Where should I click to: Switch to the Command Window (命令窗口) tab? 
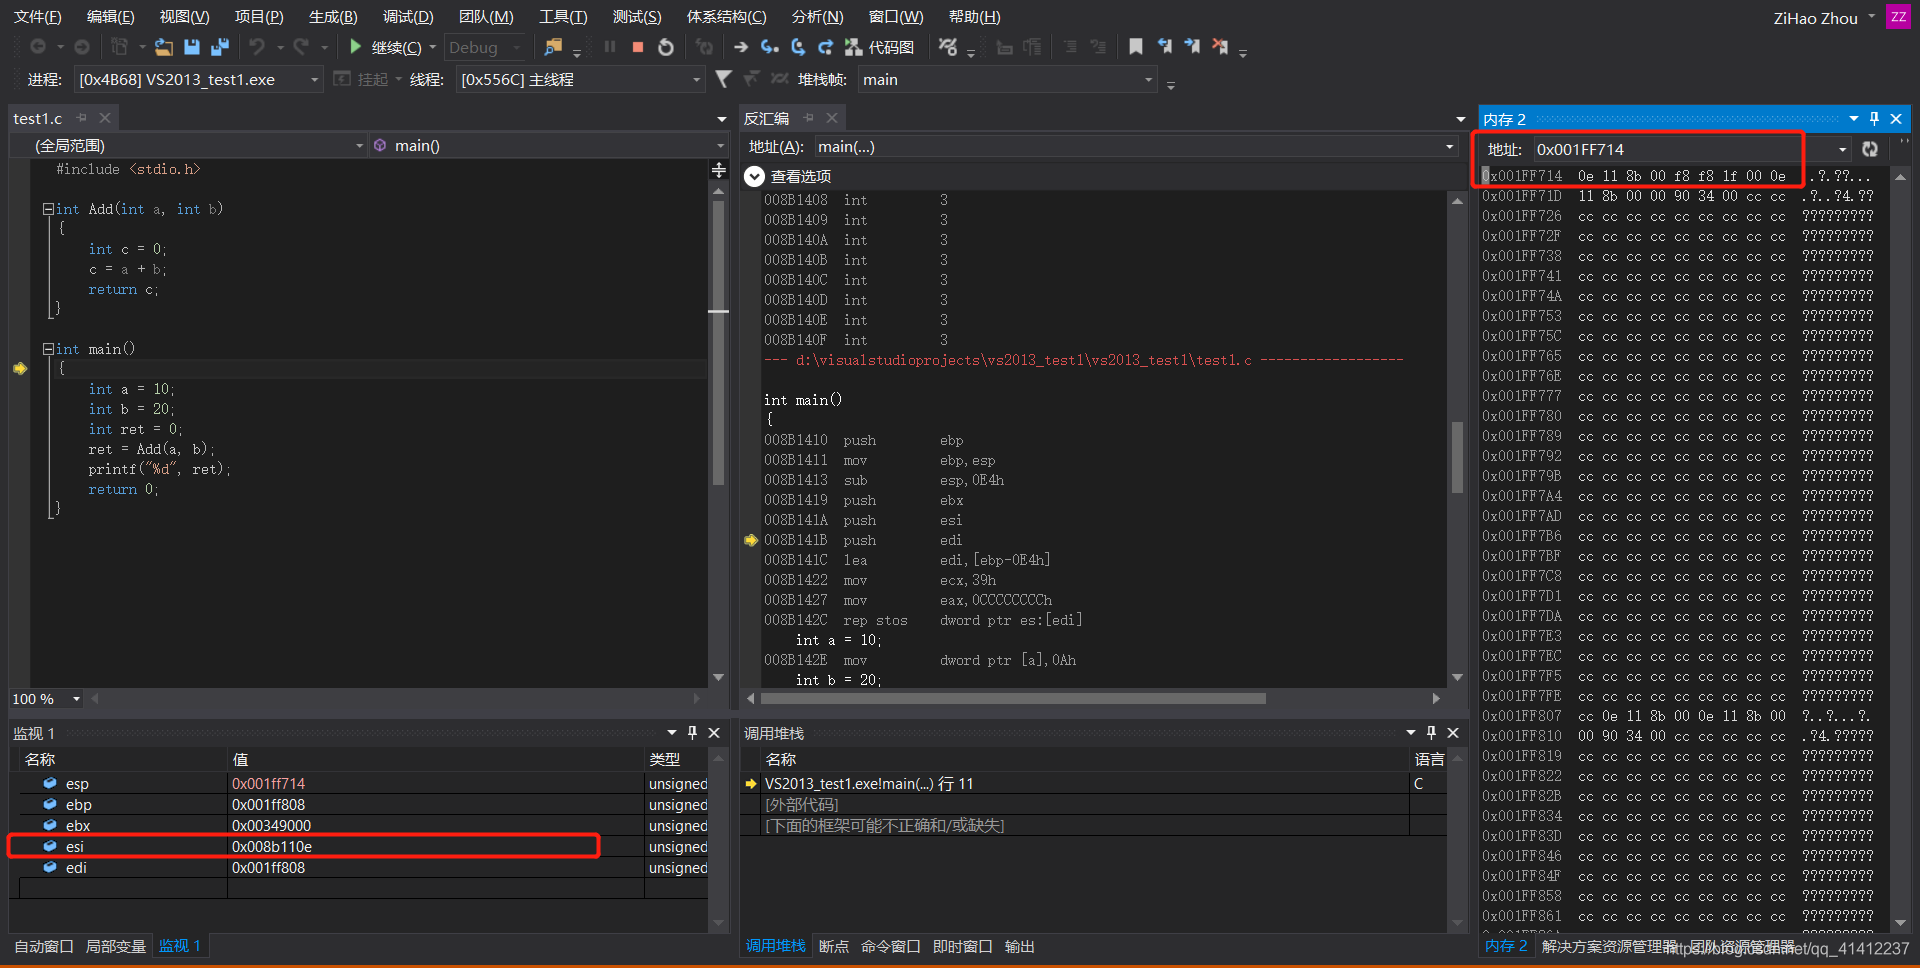click(x=890, y=946)
